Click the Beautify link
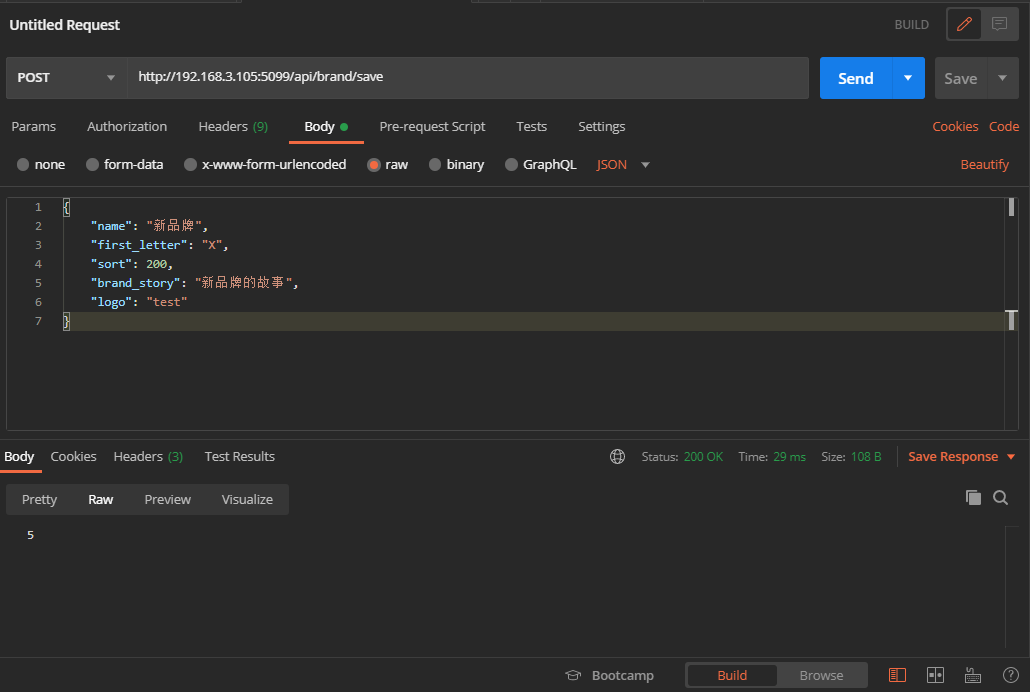This screenshot has height=692, width=1030. click(984, 165)
